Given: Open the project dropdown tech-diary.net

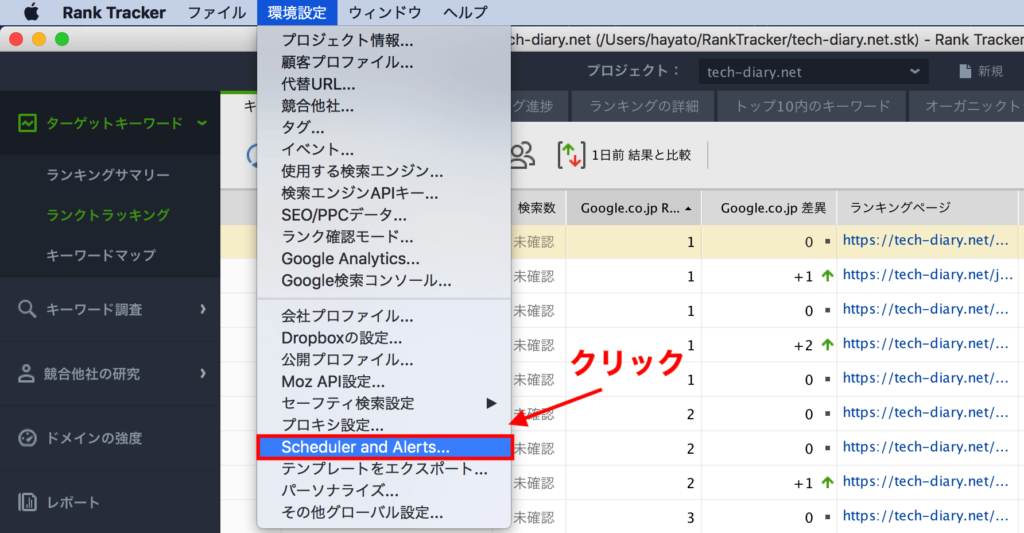Looking at the screenshot, I should coord(814,72).
